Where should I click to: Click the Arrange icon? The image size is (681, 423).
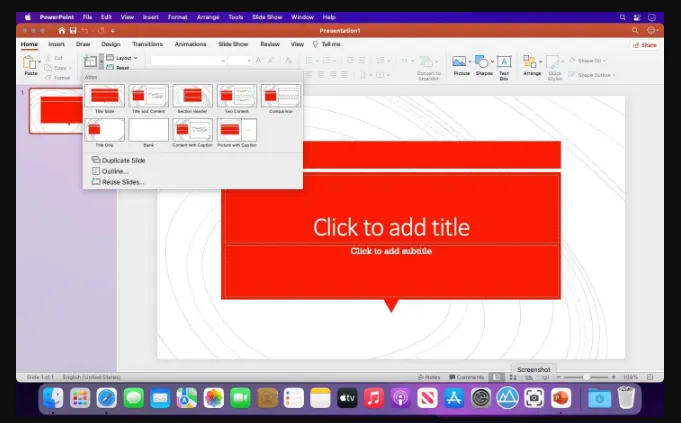529,61
